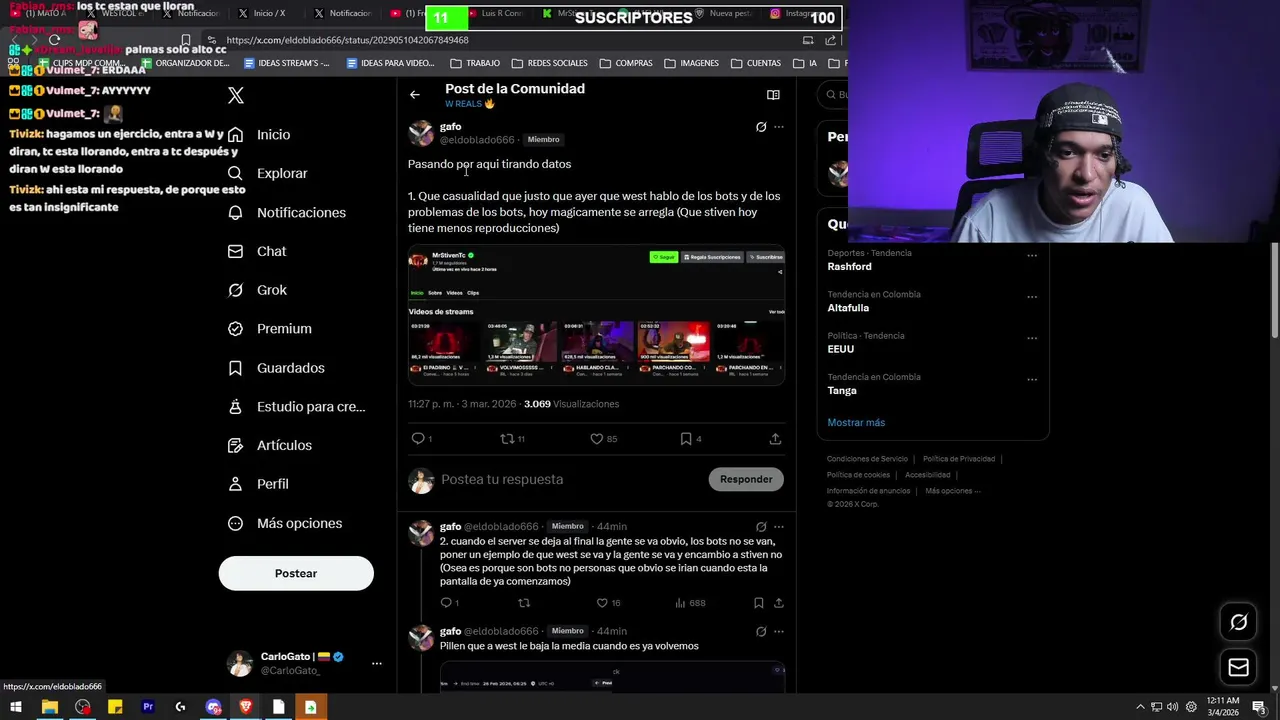Open IDEAS PARA VIDEO bookmark
The width and height of the screenshot is (1280, 720).
(391, 63)
